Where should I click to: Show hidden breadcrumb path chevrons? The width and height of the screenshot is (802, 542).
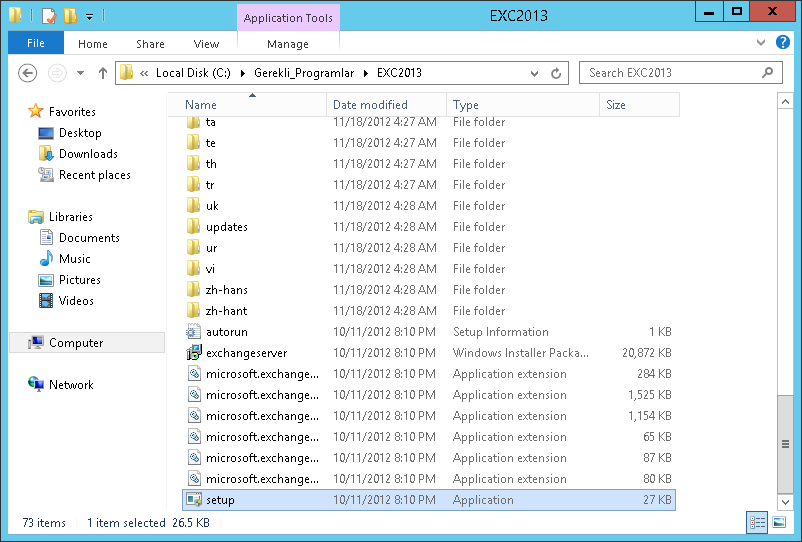point(144,73)
